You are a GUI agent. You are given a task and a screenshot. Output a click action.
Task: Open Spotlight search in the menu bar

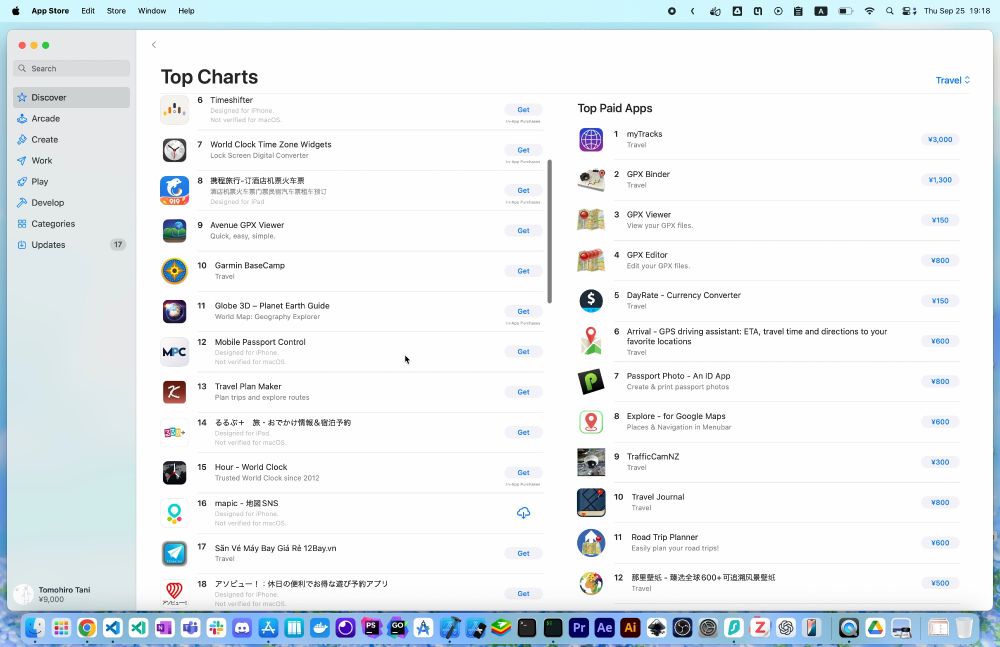889,11
